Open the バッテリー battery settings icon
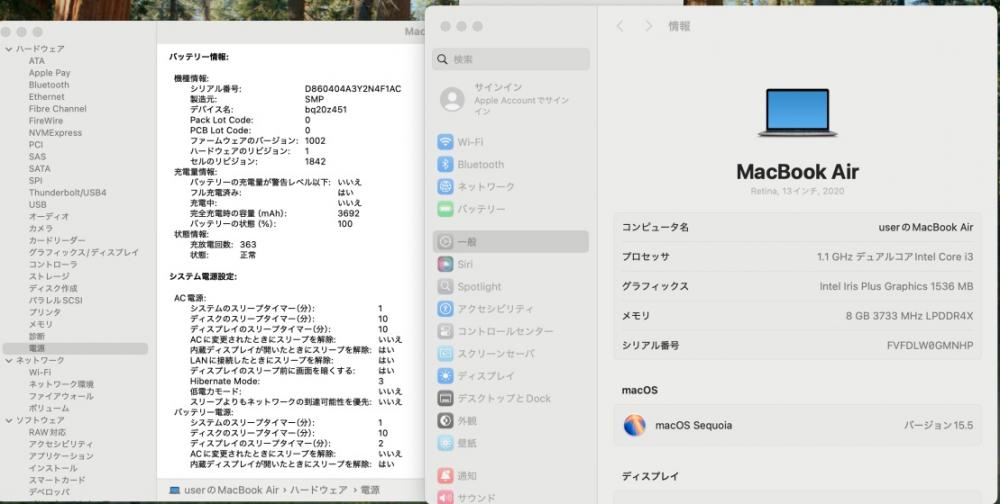 445,209
